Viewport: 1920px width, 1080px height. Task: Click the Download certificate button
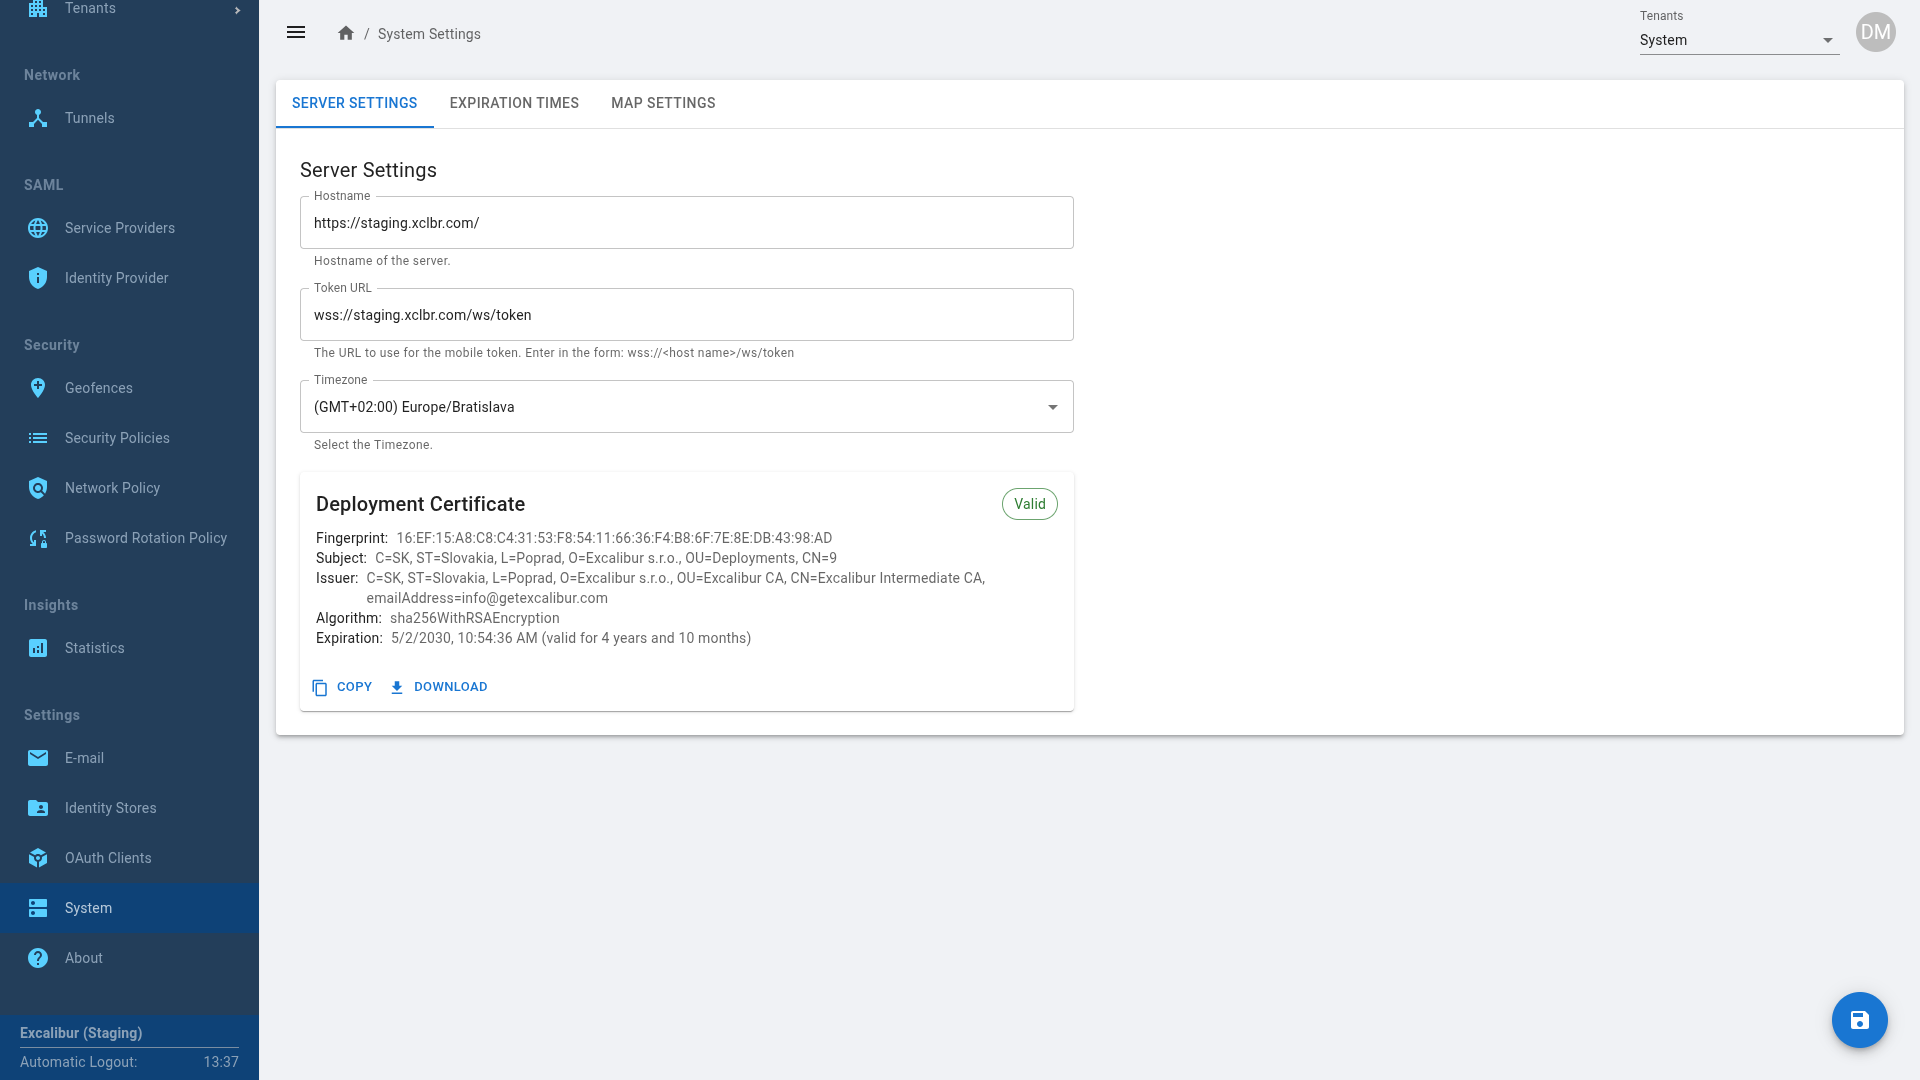(439, 687)
